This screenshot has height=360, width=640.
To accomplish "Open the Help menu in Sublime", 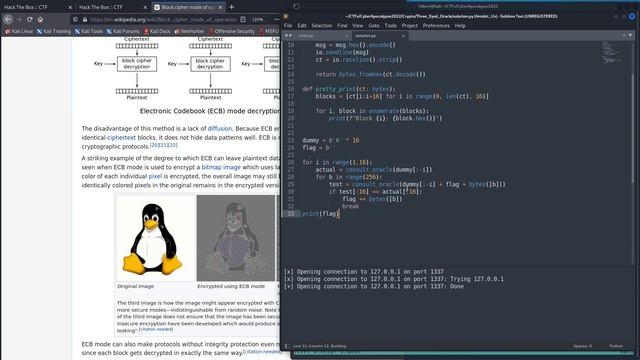I will (x=460, y=26).
